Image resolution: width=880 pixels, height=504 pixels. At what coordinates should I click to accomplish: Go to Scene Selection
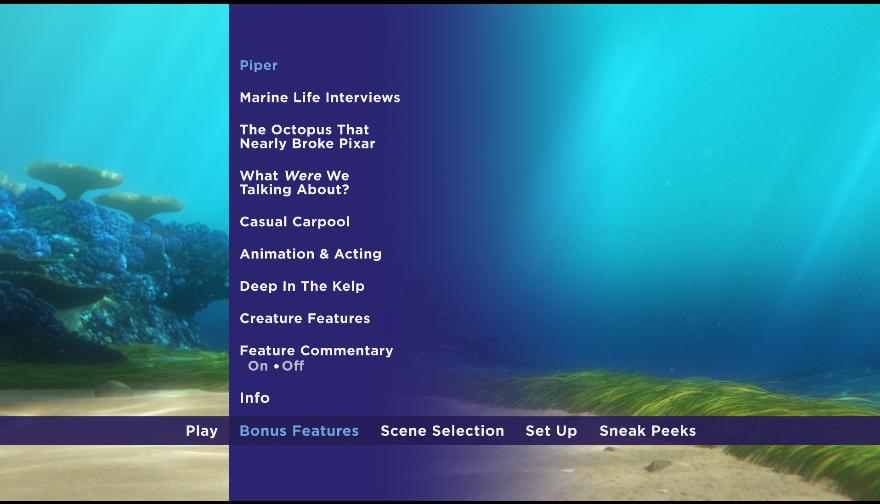coord(442,431)
